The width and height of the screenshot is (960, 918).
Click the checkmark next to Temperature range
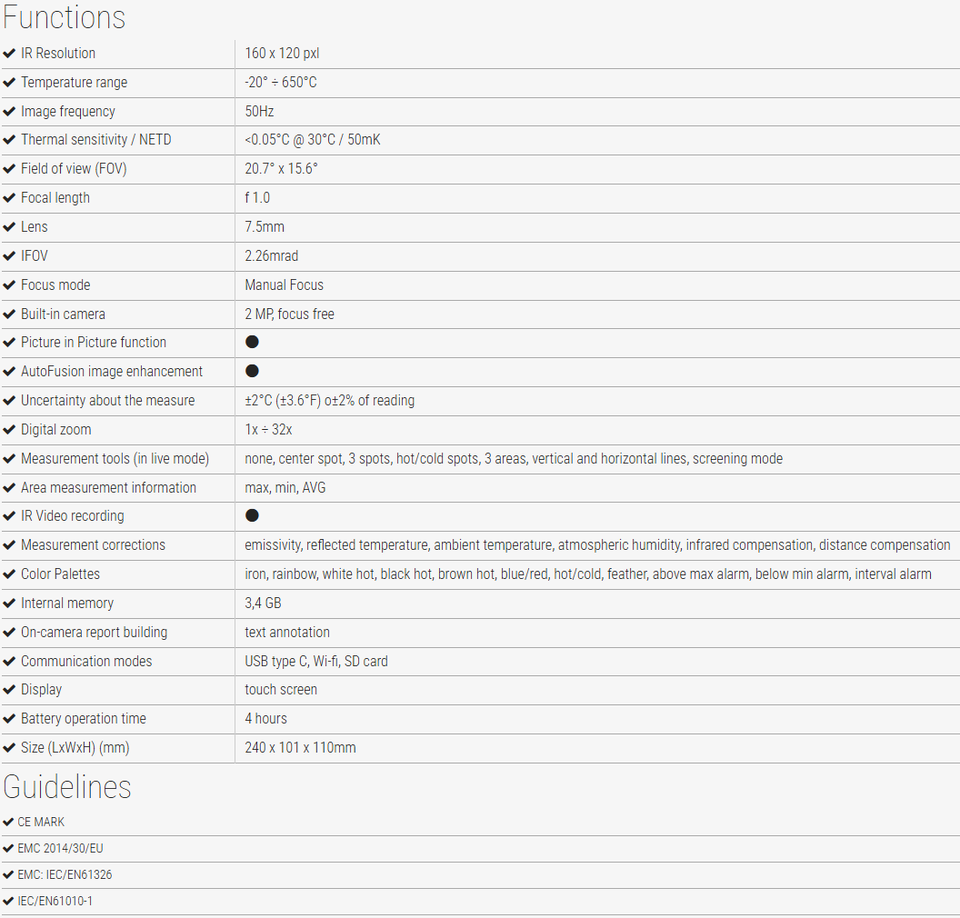[9, 82]
